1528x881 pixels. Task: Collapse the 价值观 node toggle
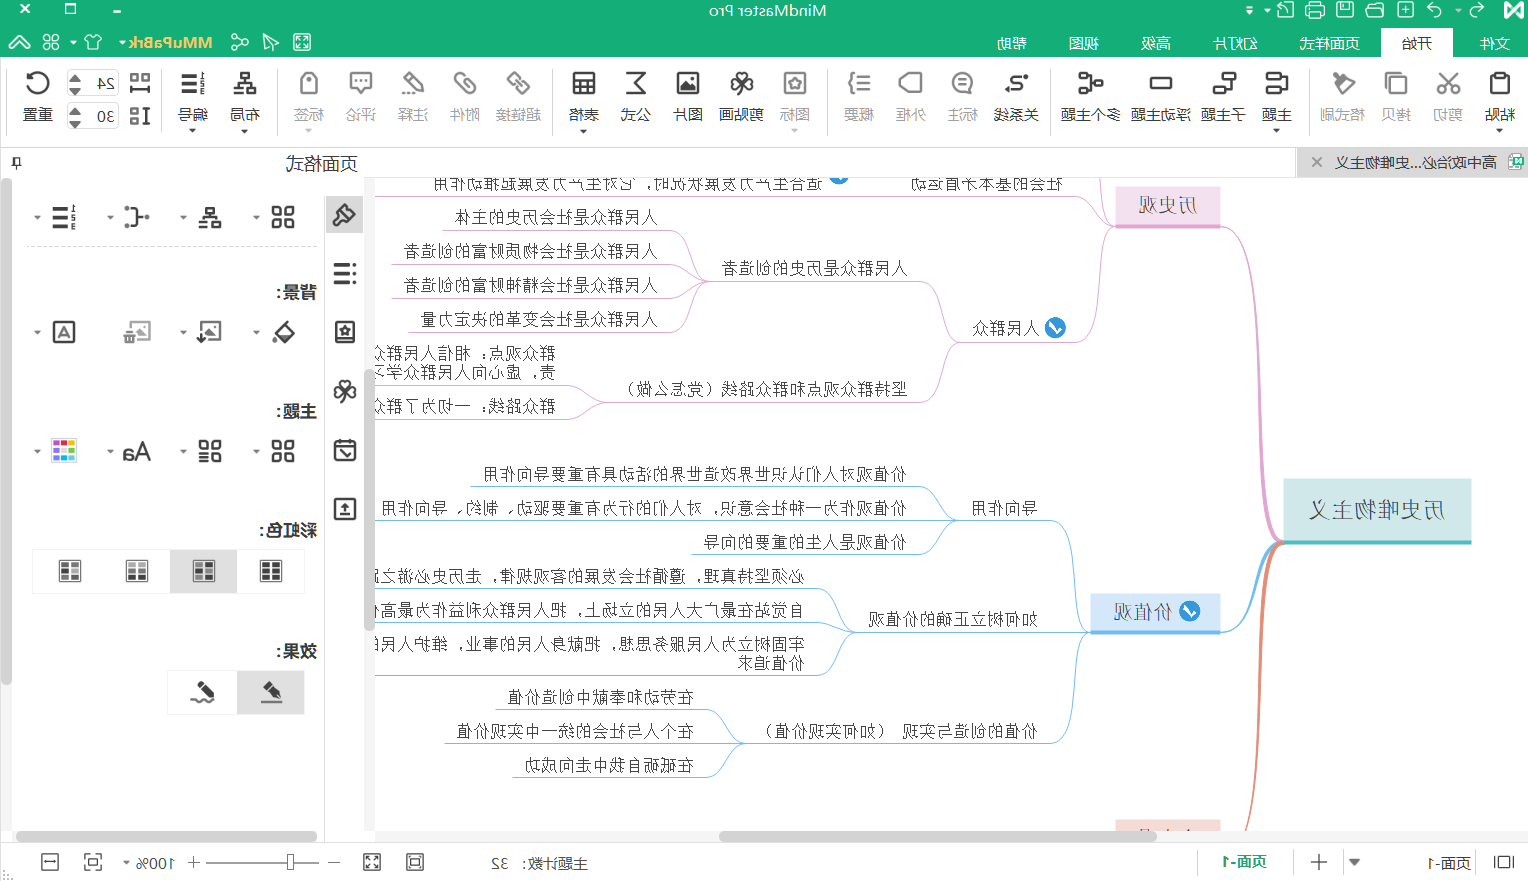[x=1190, y=611]
